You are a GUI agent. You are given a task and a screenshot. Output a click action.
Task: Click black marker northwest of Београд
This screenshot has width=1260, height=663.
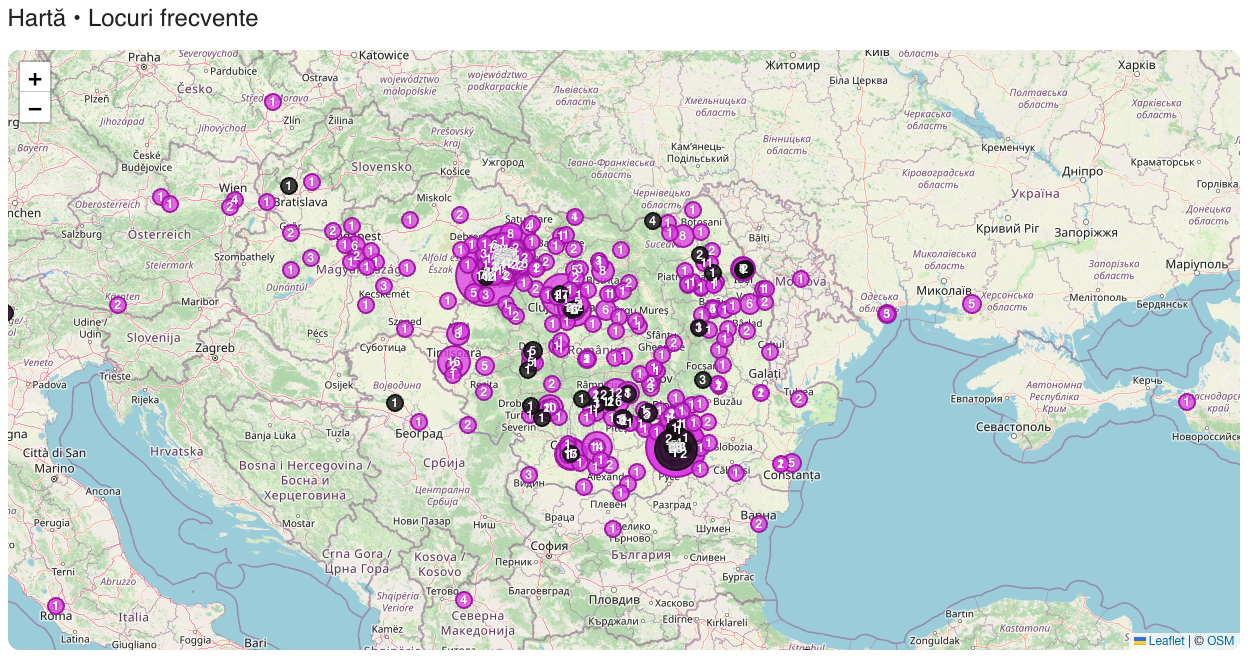[395, 402]
